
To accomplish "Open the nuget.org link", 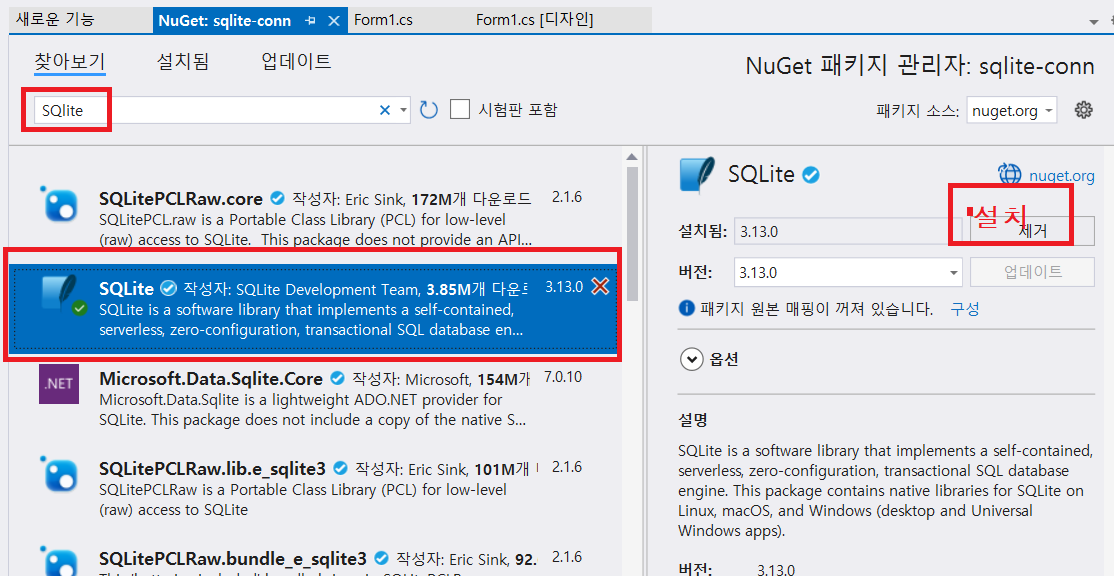I will coord(1061,175).
